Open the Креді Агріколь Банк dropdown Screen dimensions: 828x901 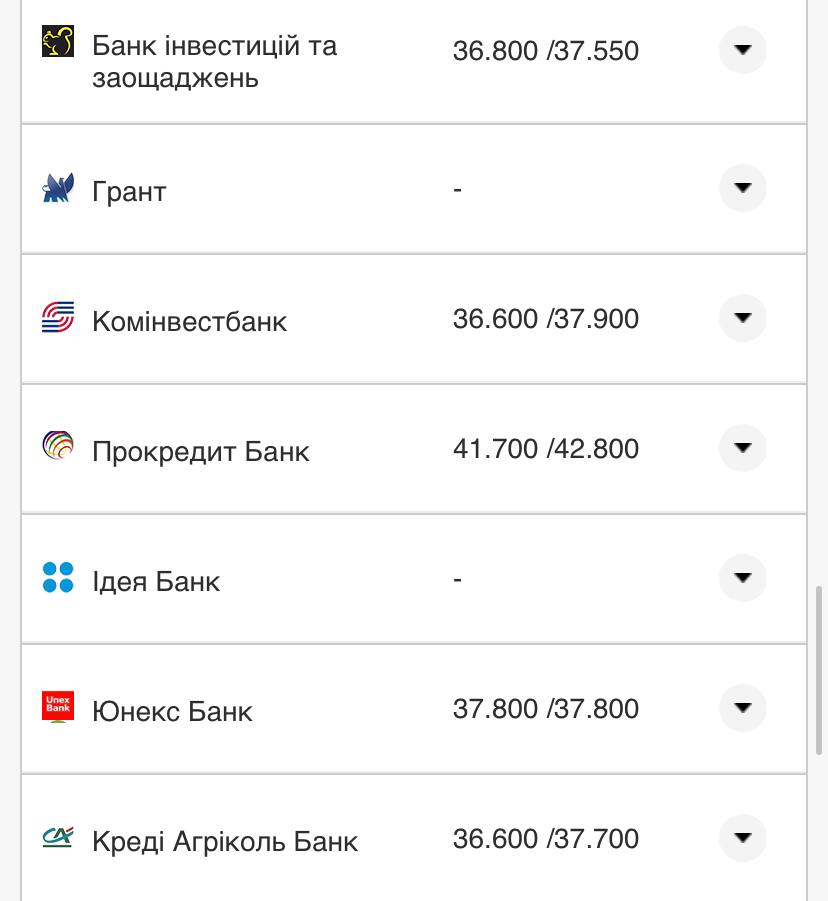(742, 838)
